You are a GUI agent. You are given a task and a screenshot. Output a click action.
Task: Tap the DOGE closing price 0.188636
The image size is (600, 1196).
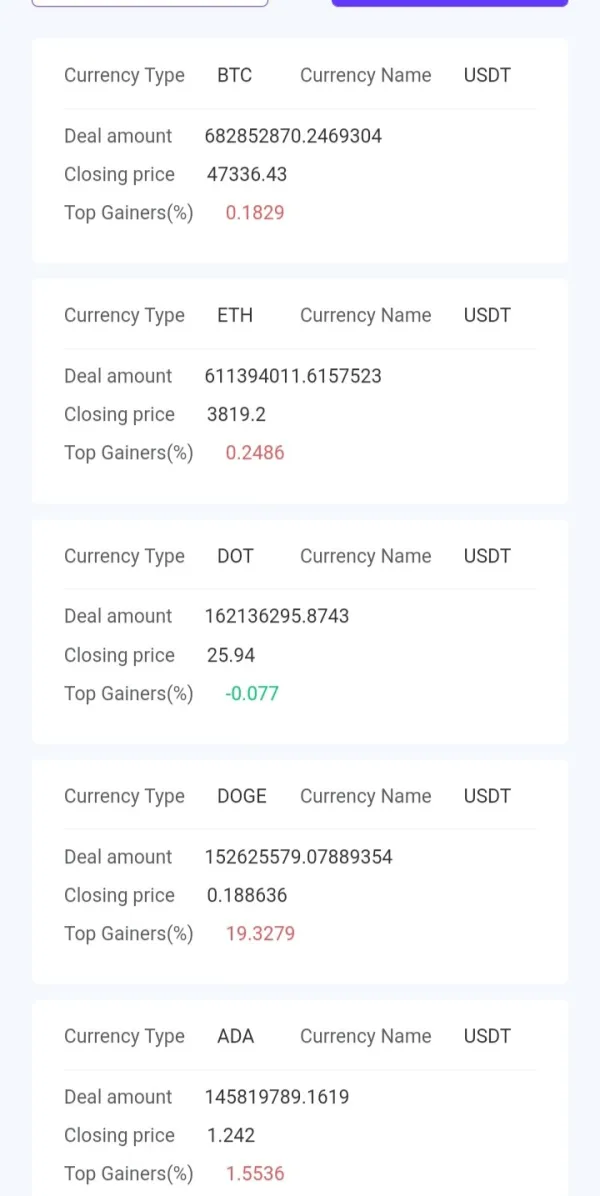pyautogui.click(x=255, y=895)
